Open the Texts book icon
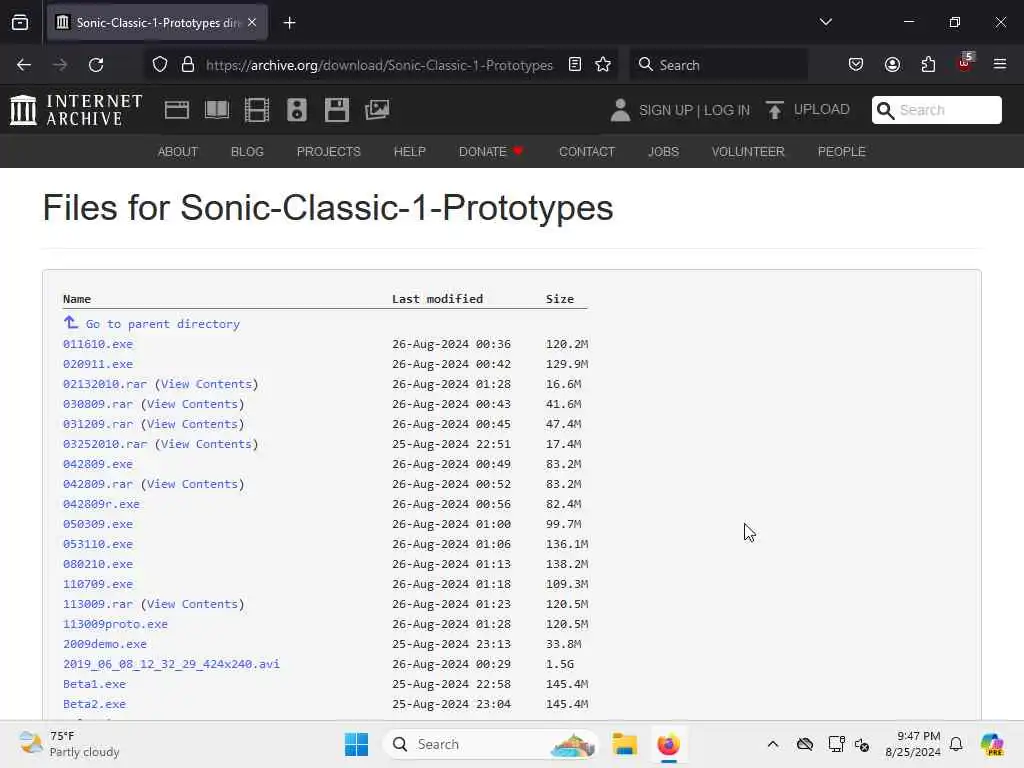This screenshot has height=768, width=1024. (217, 110)
